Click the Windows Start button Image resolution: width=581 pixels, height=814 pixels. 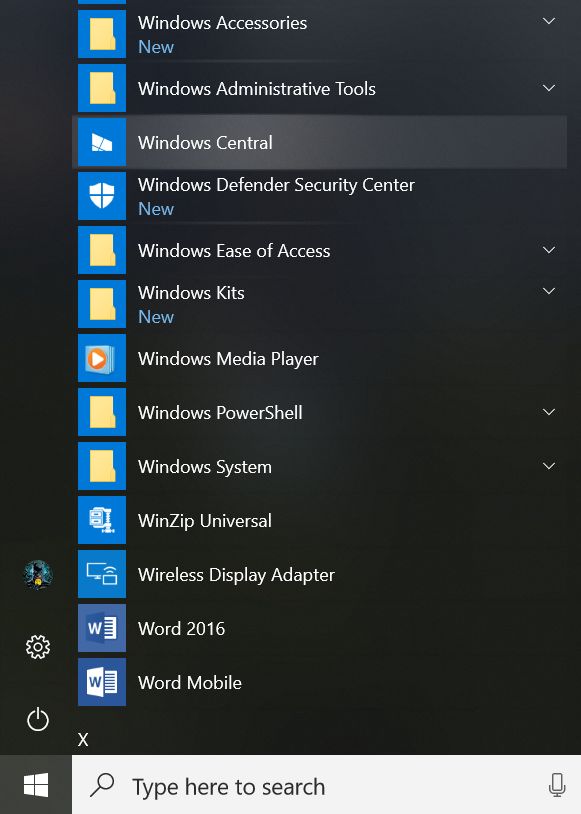tap(36, 784)
